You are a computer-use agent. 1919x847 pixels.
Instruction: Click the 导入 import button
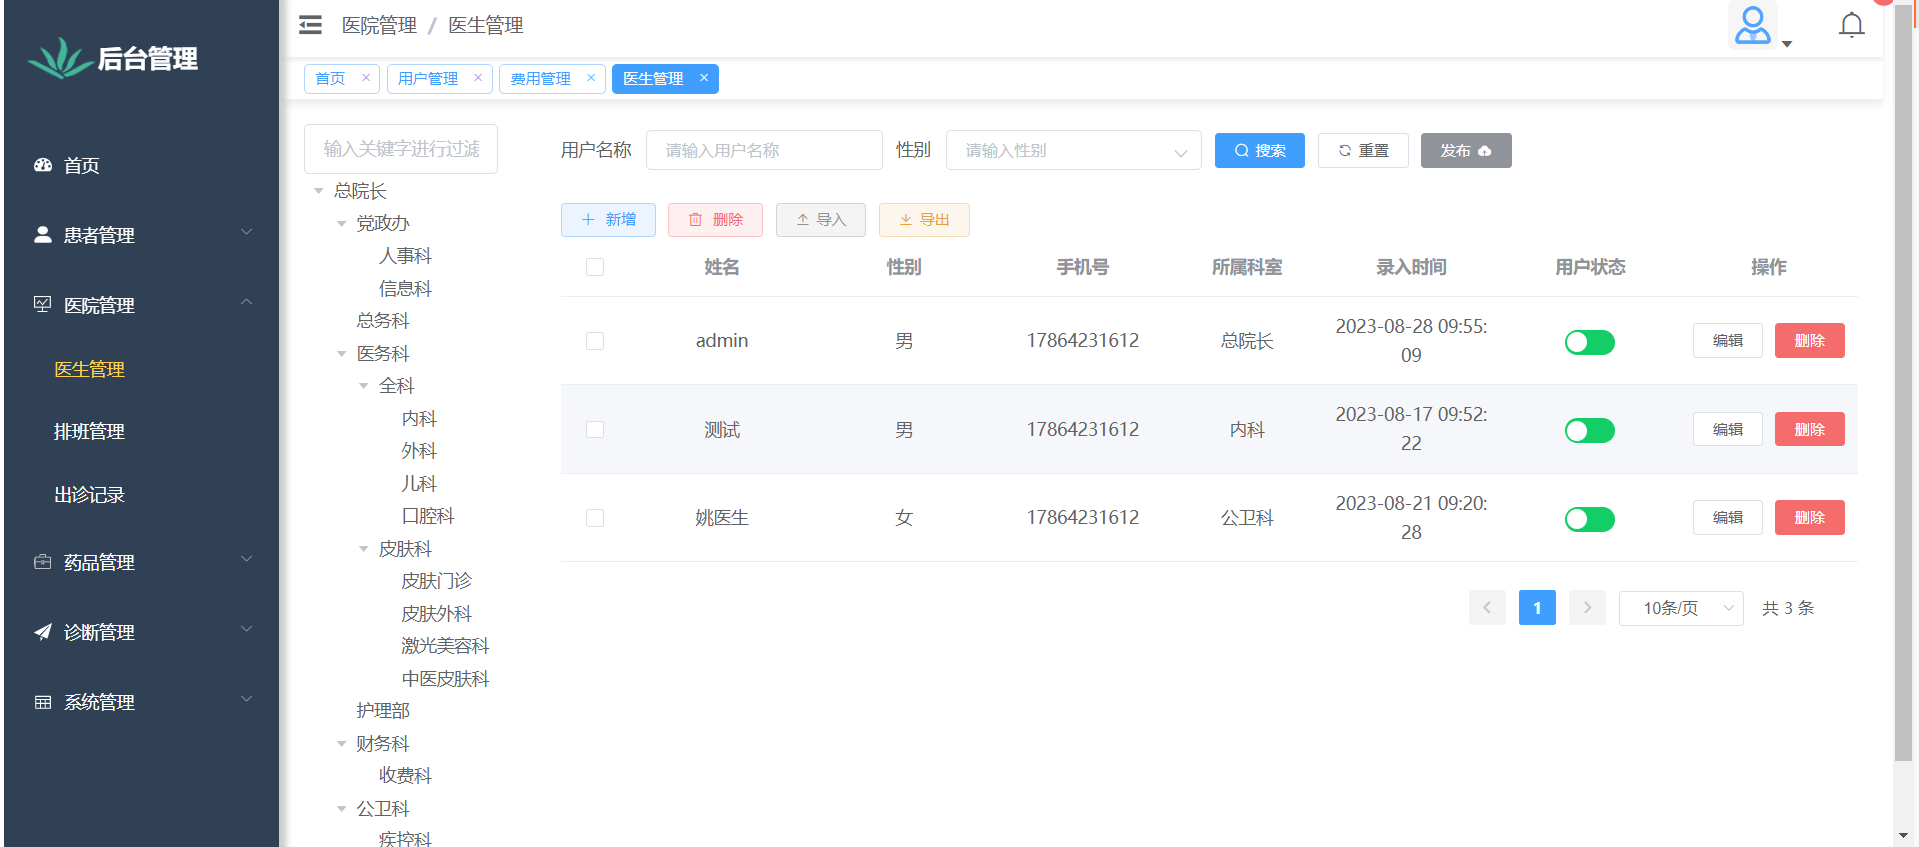(x=821, y=220)
